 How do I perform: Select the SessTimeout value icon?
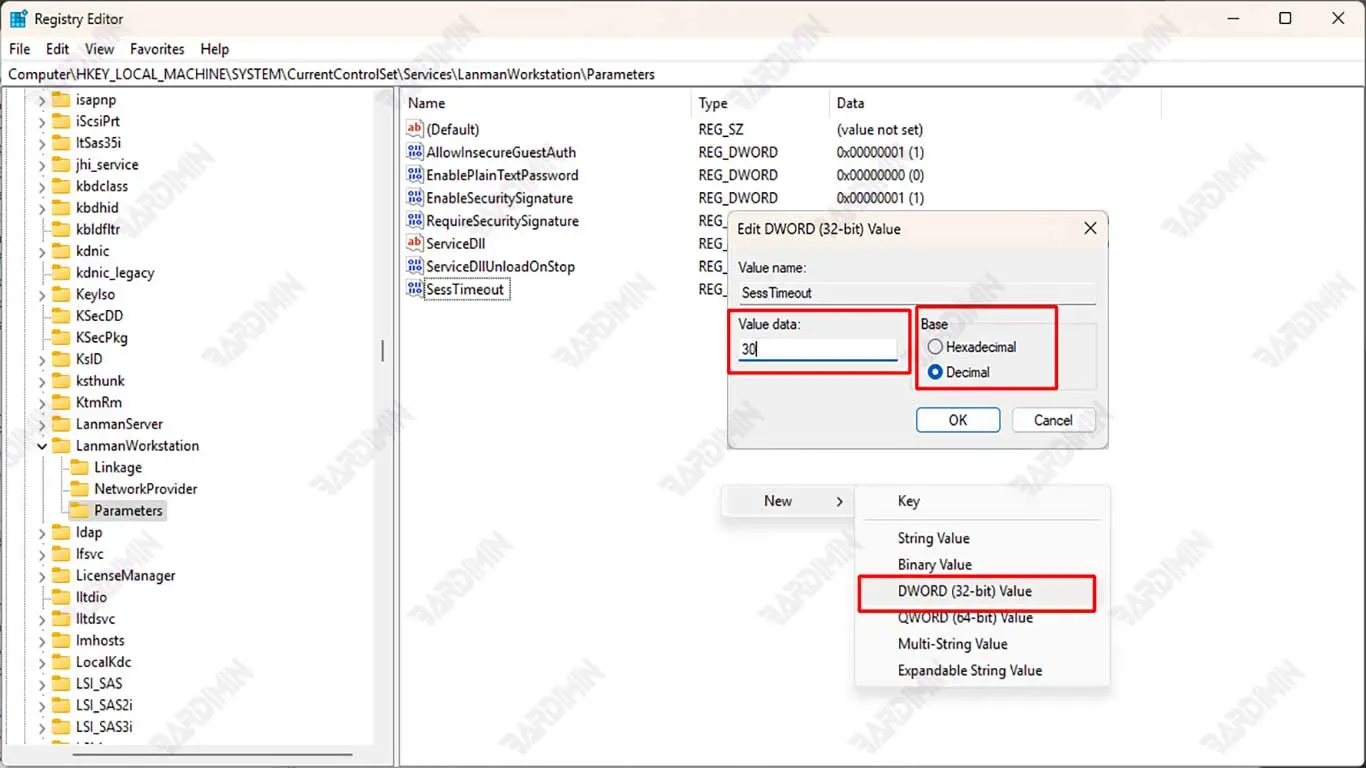(415, 289)
